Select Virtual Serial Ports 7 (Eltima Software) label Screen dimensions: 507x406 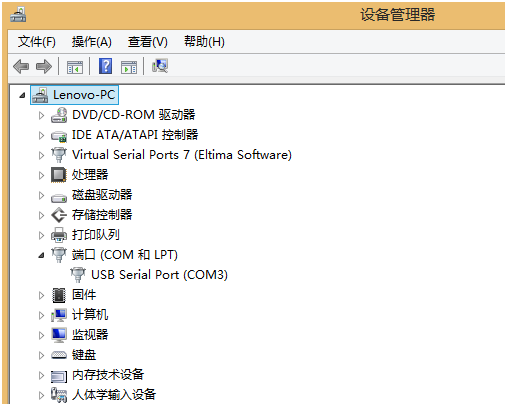coord(182,155)
